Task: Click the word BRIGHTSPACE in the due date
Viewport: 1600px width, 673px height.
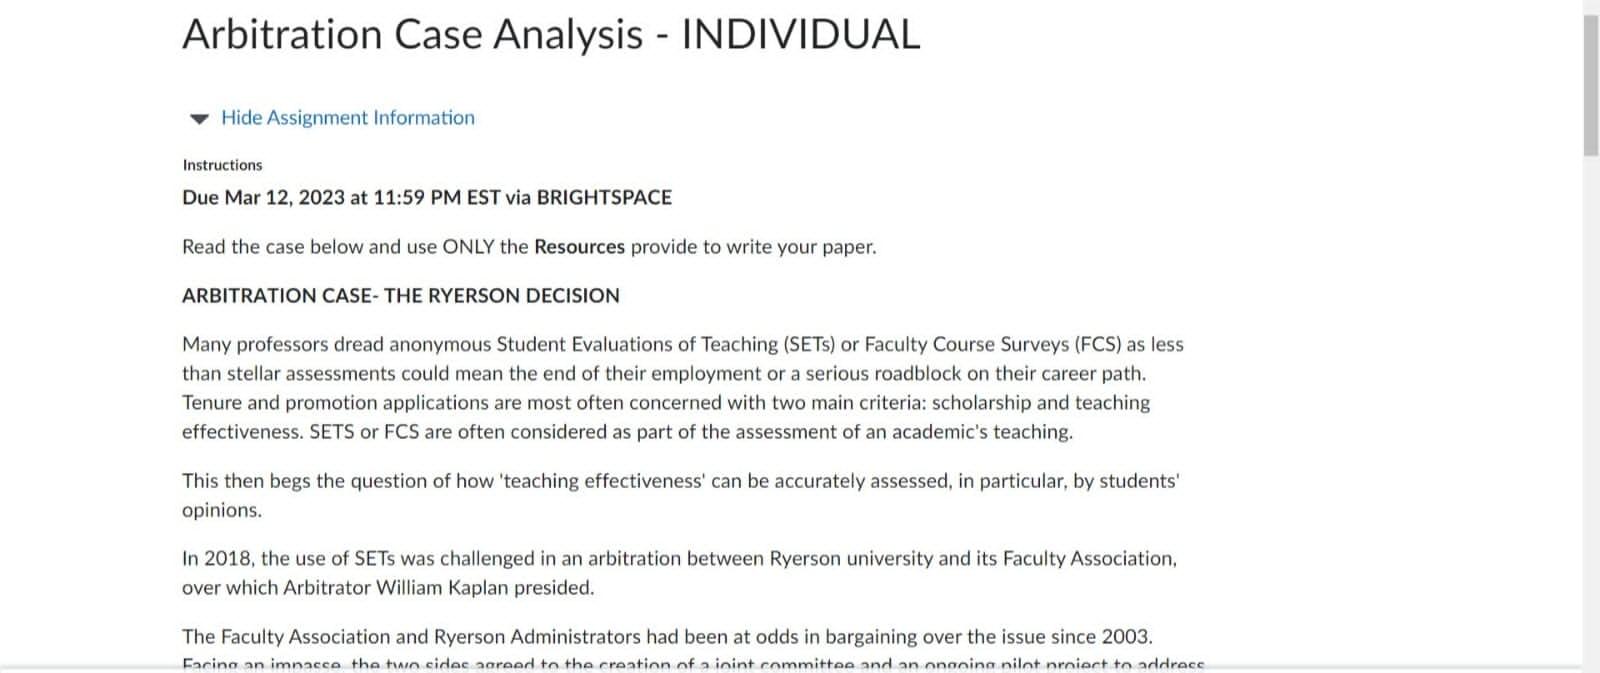Action: [x=604, y=197]
